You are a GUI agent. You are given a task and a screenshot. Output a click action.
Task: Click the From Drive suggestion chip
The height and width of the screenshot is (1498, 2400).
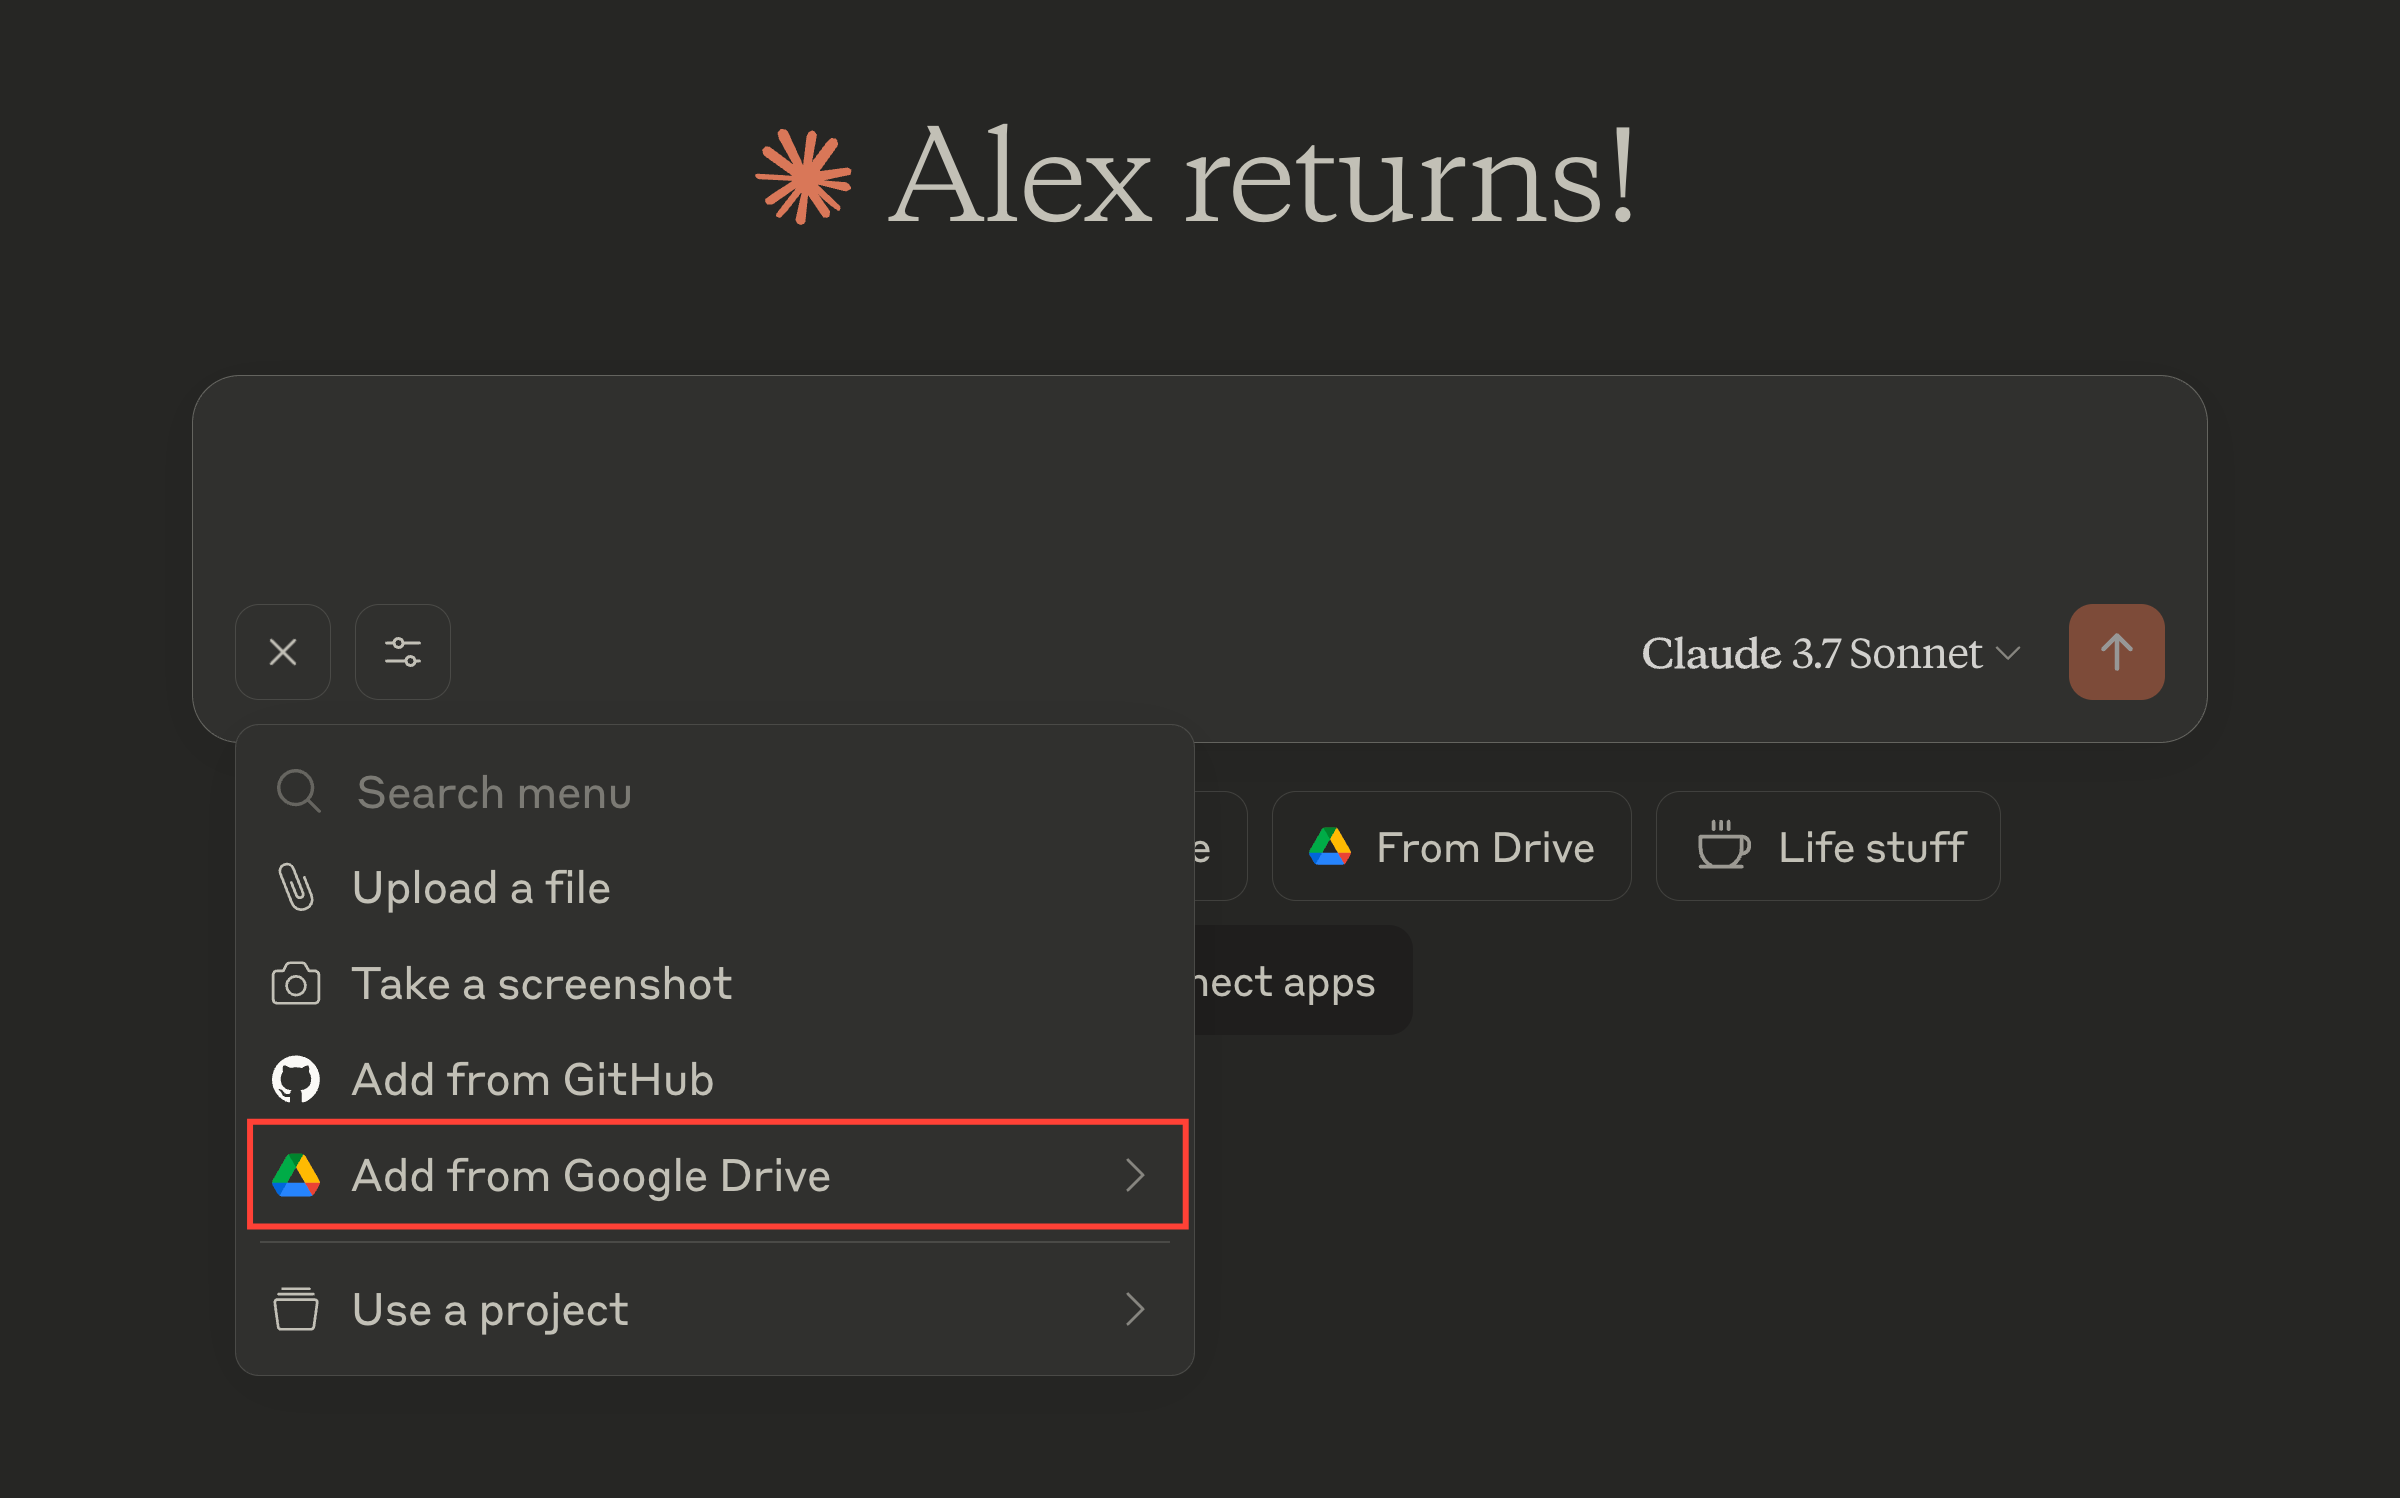click(x=1452, y=847)
